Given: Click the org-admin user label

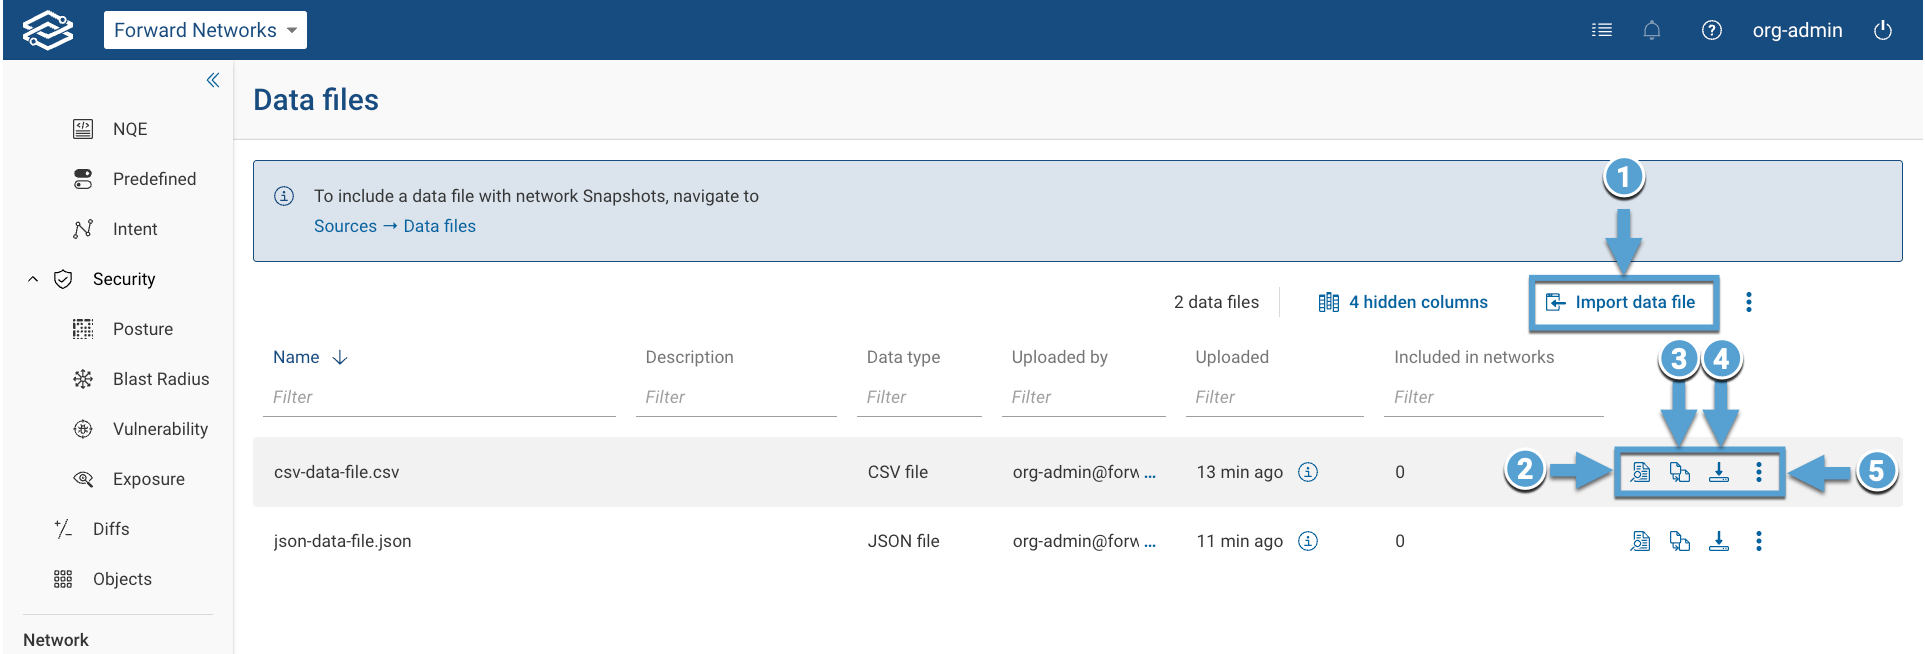Looking at the screenshot, I should [x=1797, y=30].
